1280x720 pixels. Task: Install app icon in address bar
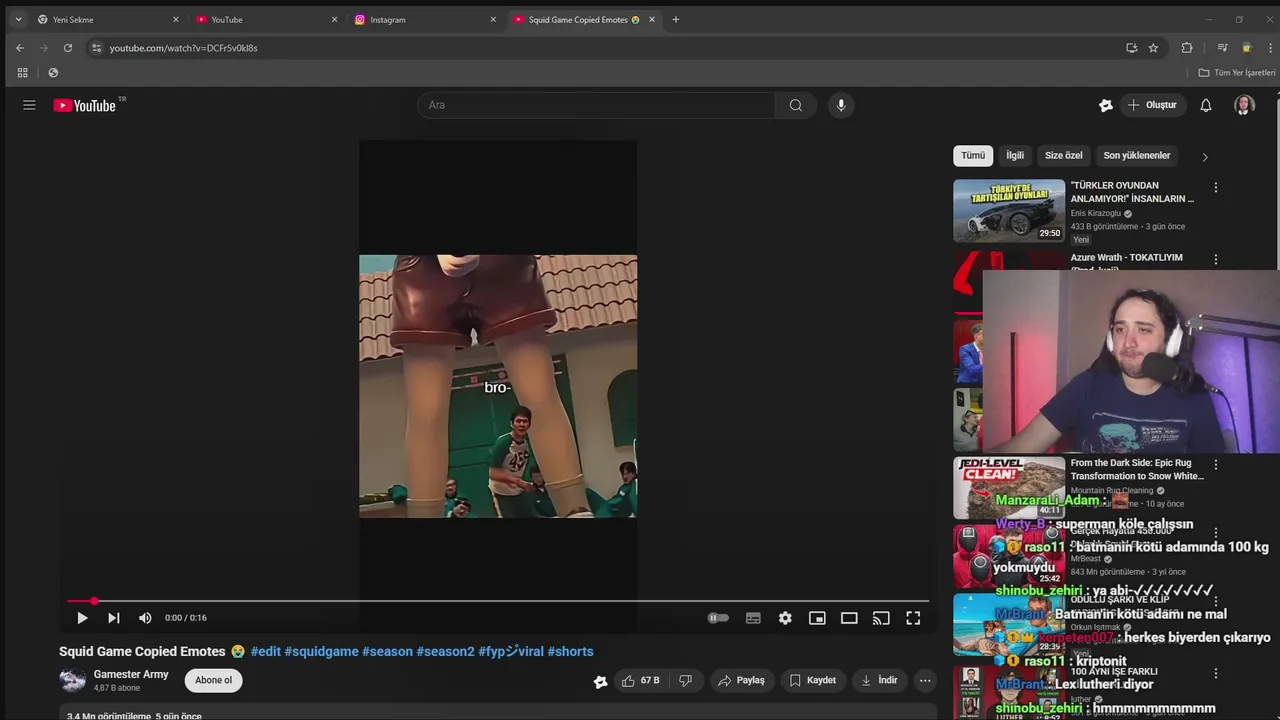point(1131,48)
